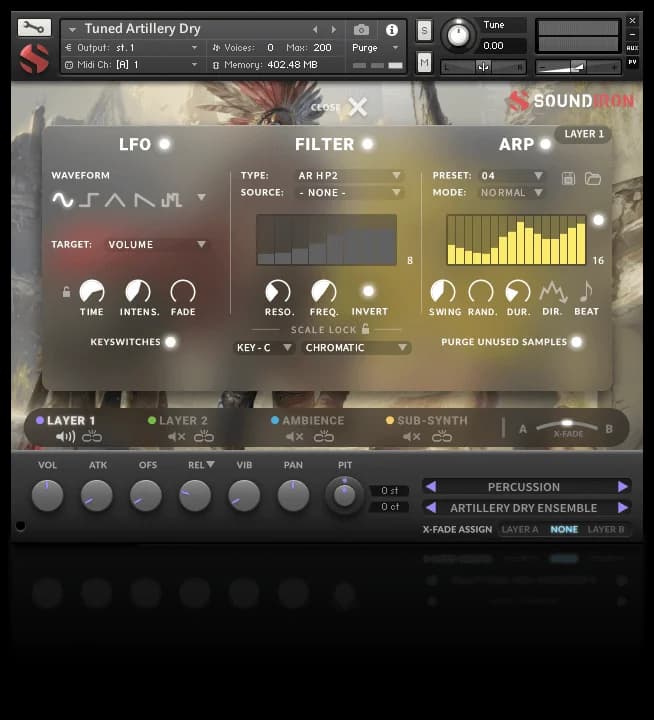Select the sawtooth LFO waveform

(x=144, y=200)
